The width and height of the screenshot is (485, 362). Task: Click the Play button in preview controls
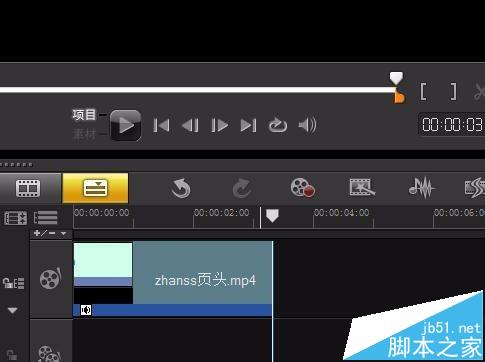[x=126, y=125]
